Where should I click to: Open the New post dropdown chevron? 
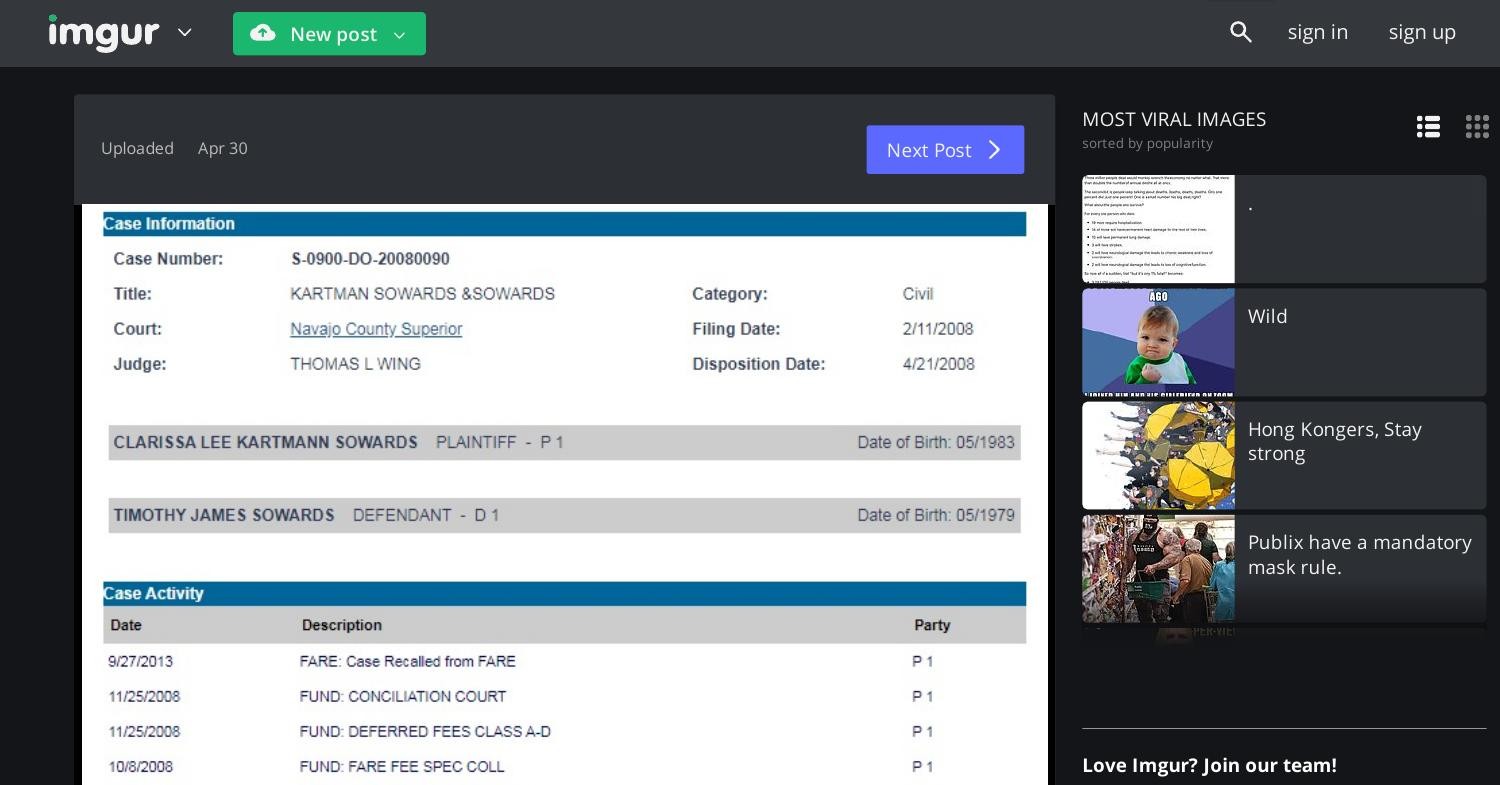(400, 35)
